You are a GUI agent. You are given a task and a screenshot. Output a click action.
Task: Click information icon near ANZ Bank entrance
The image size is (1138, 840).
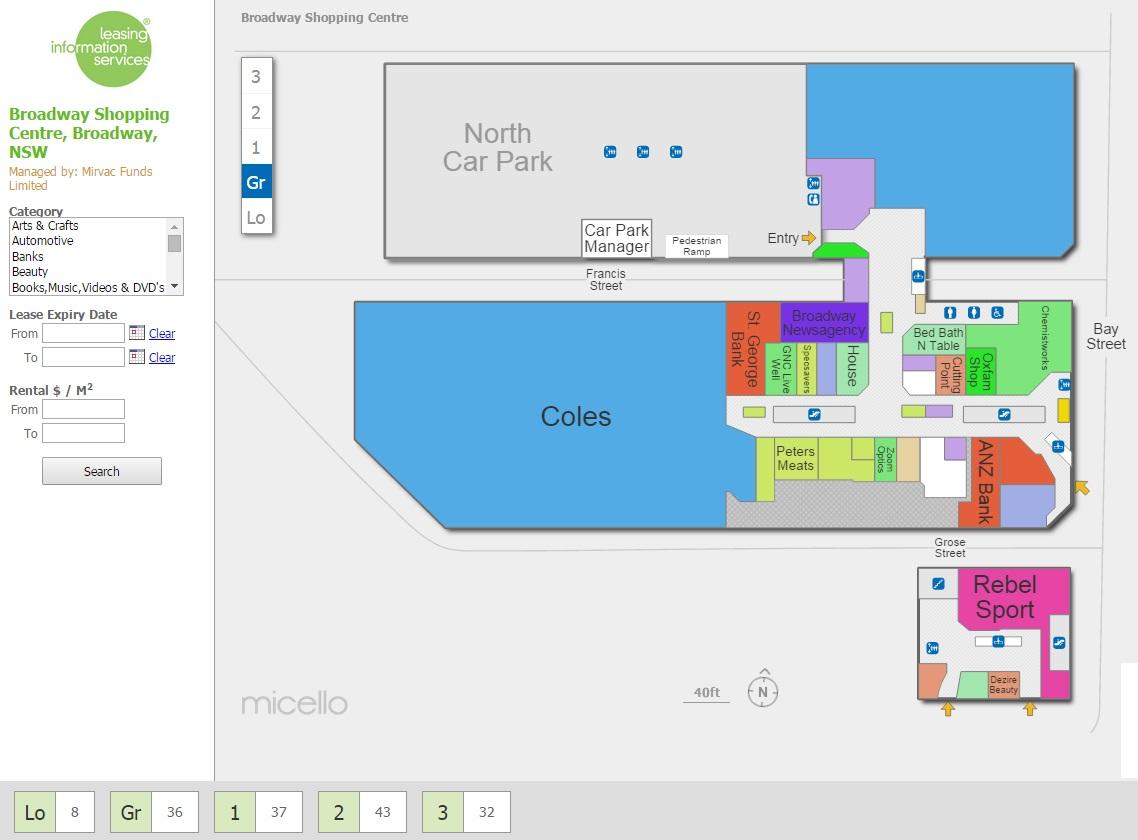1058,446
